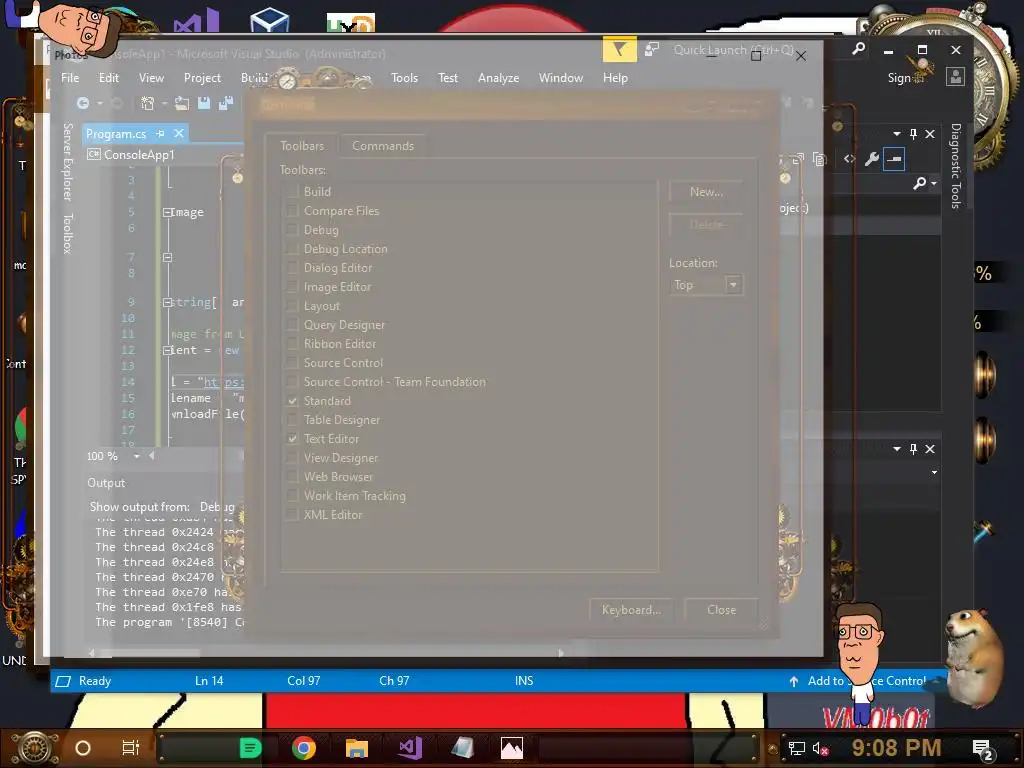Click the New Project toolbar icon
The image size is (1024, 768).
148,103
